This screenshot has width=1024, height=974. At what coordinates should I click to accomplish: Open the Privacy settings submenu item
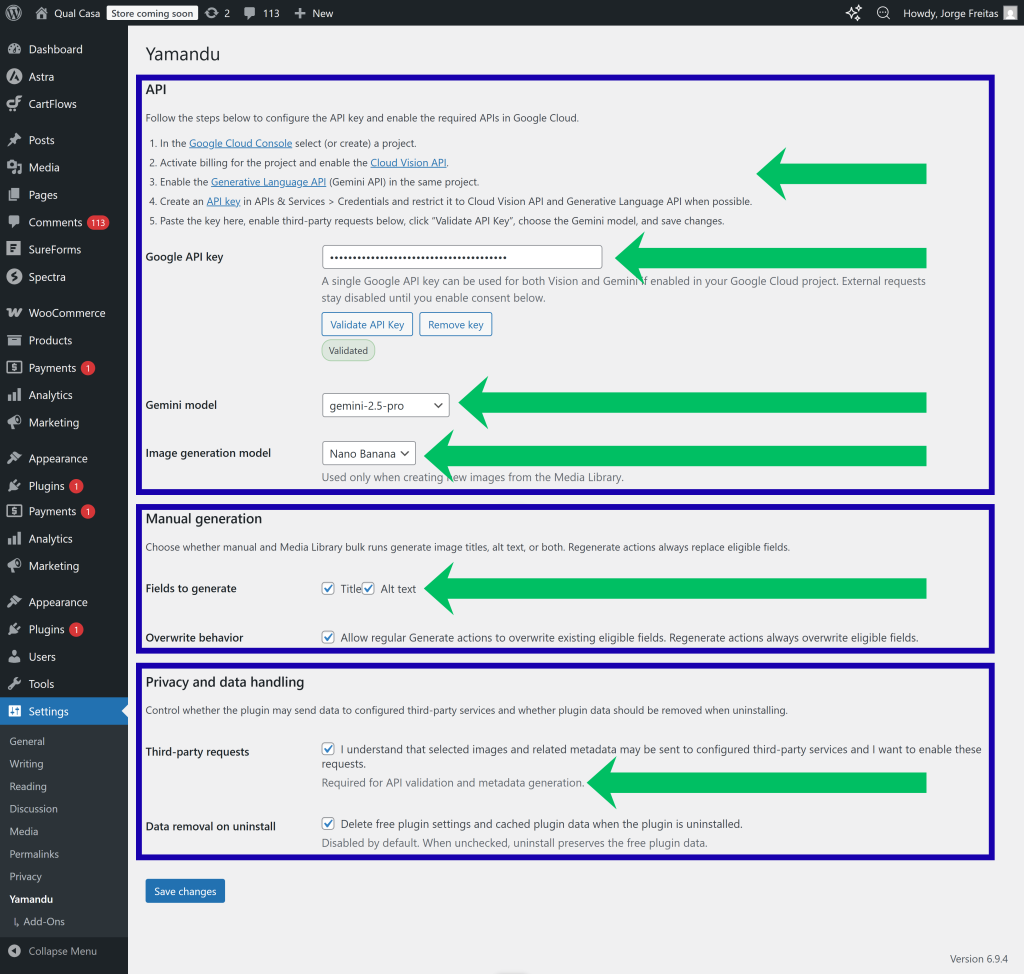pyautogui.click(x=25, y=877)
